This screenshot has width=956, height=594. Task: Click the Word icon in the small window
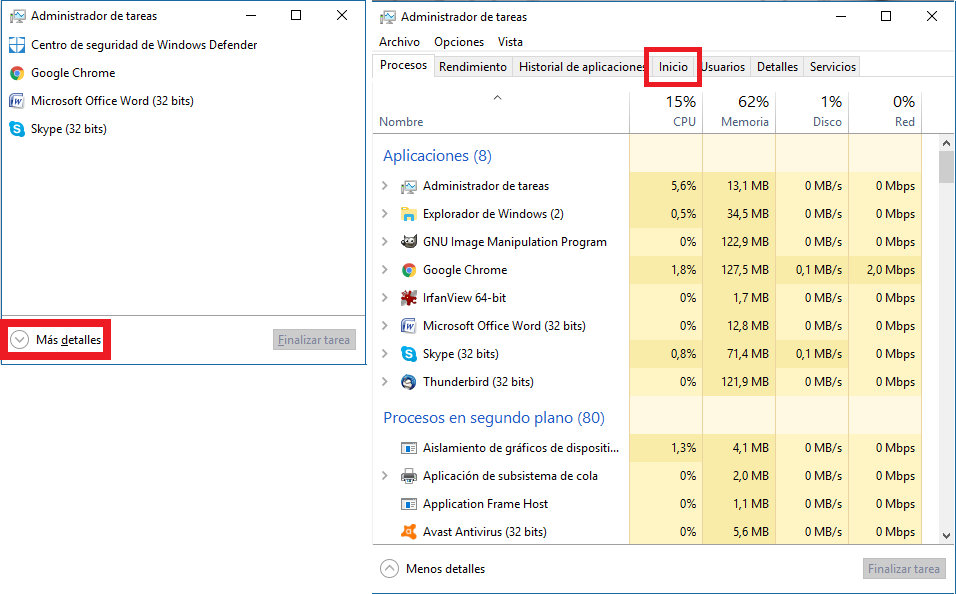click(17, 101)
